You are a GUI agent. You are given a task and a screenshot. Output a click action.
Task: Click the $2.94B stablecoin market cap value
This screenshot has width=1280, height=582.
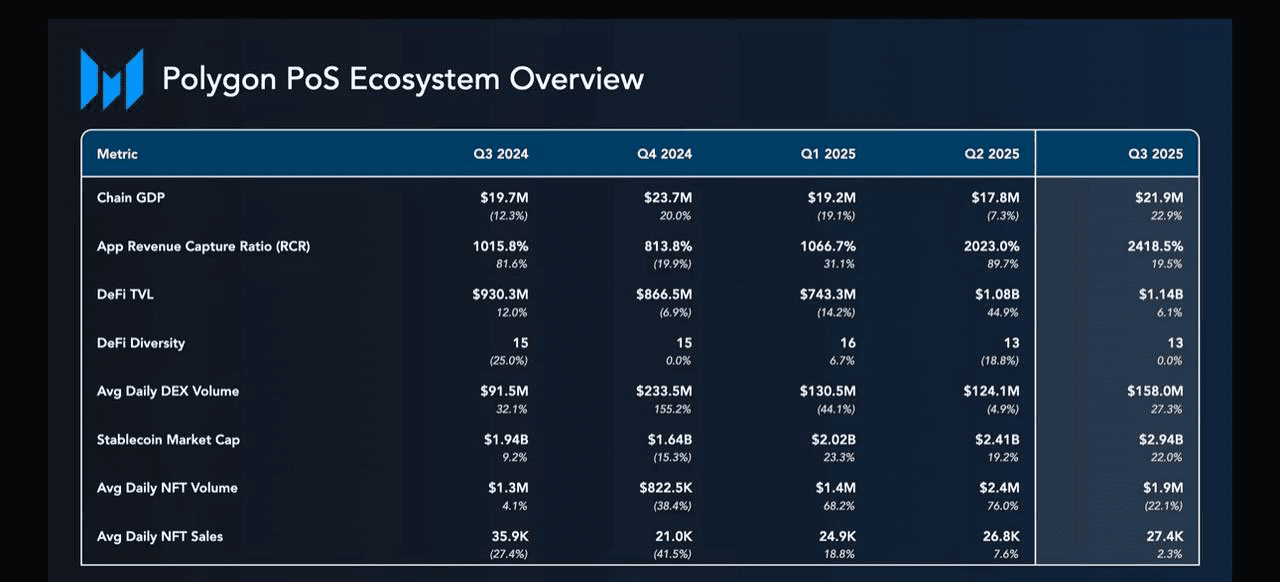[x=1159, y=440]
